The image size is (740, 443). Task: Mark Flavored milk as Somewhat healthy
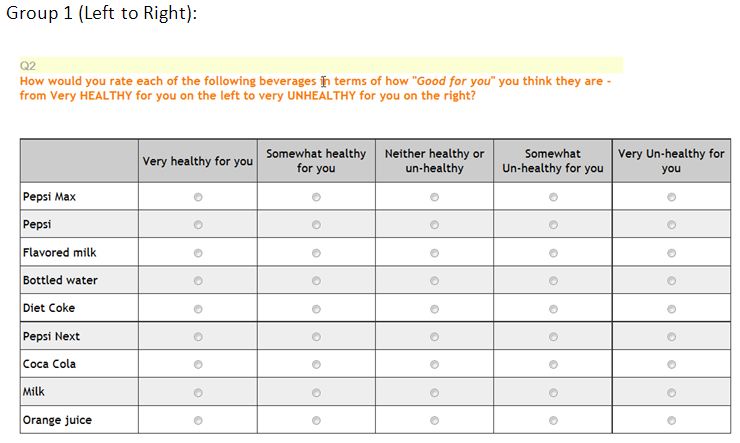click(316, 253)
